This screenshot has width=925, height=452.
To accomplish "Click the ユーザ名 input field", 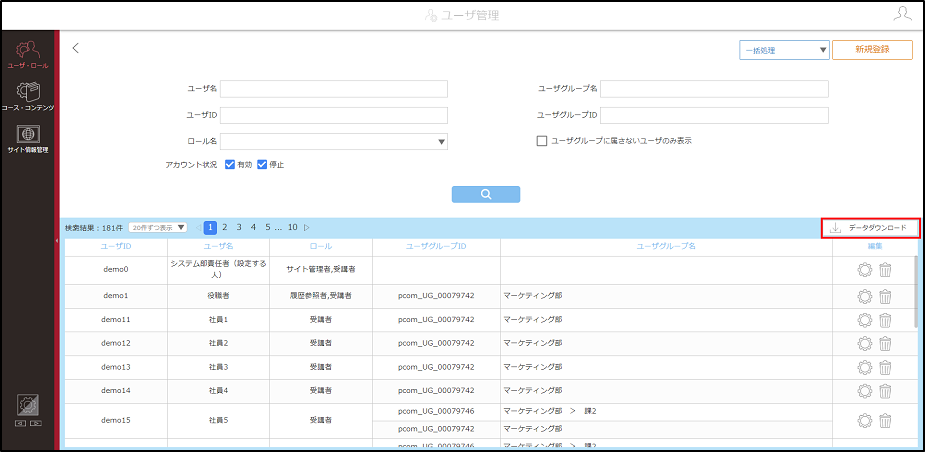I will click(x=334, y=89).
